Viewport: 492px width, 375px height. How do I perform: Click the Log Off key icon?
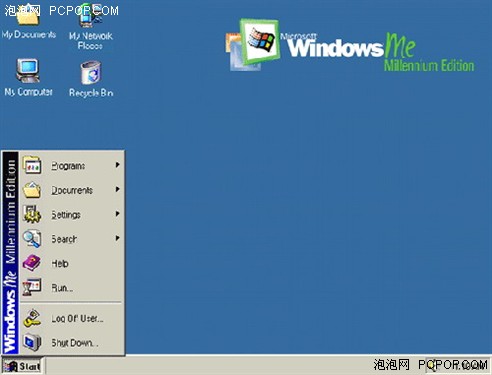click(x=32, y=318)
